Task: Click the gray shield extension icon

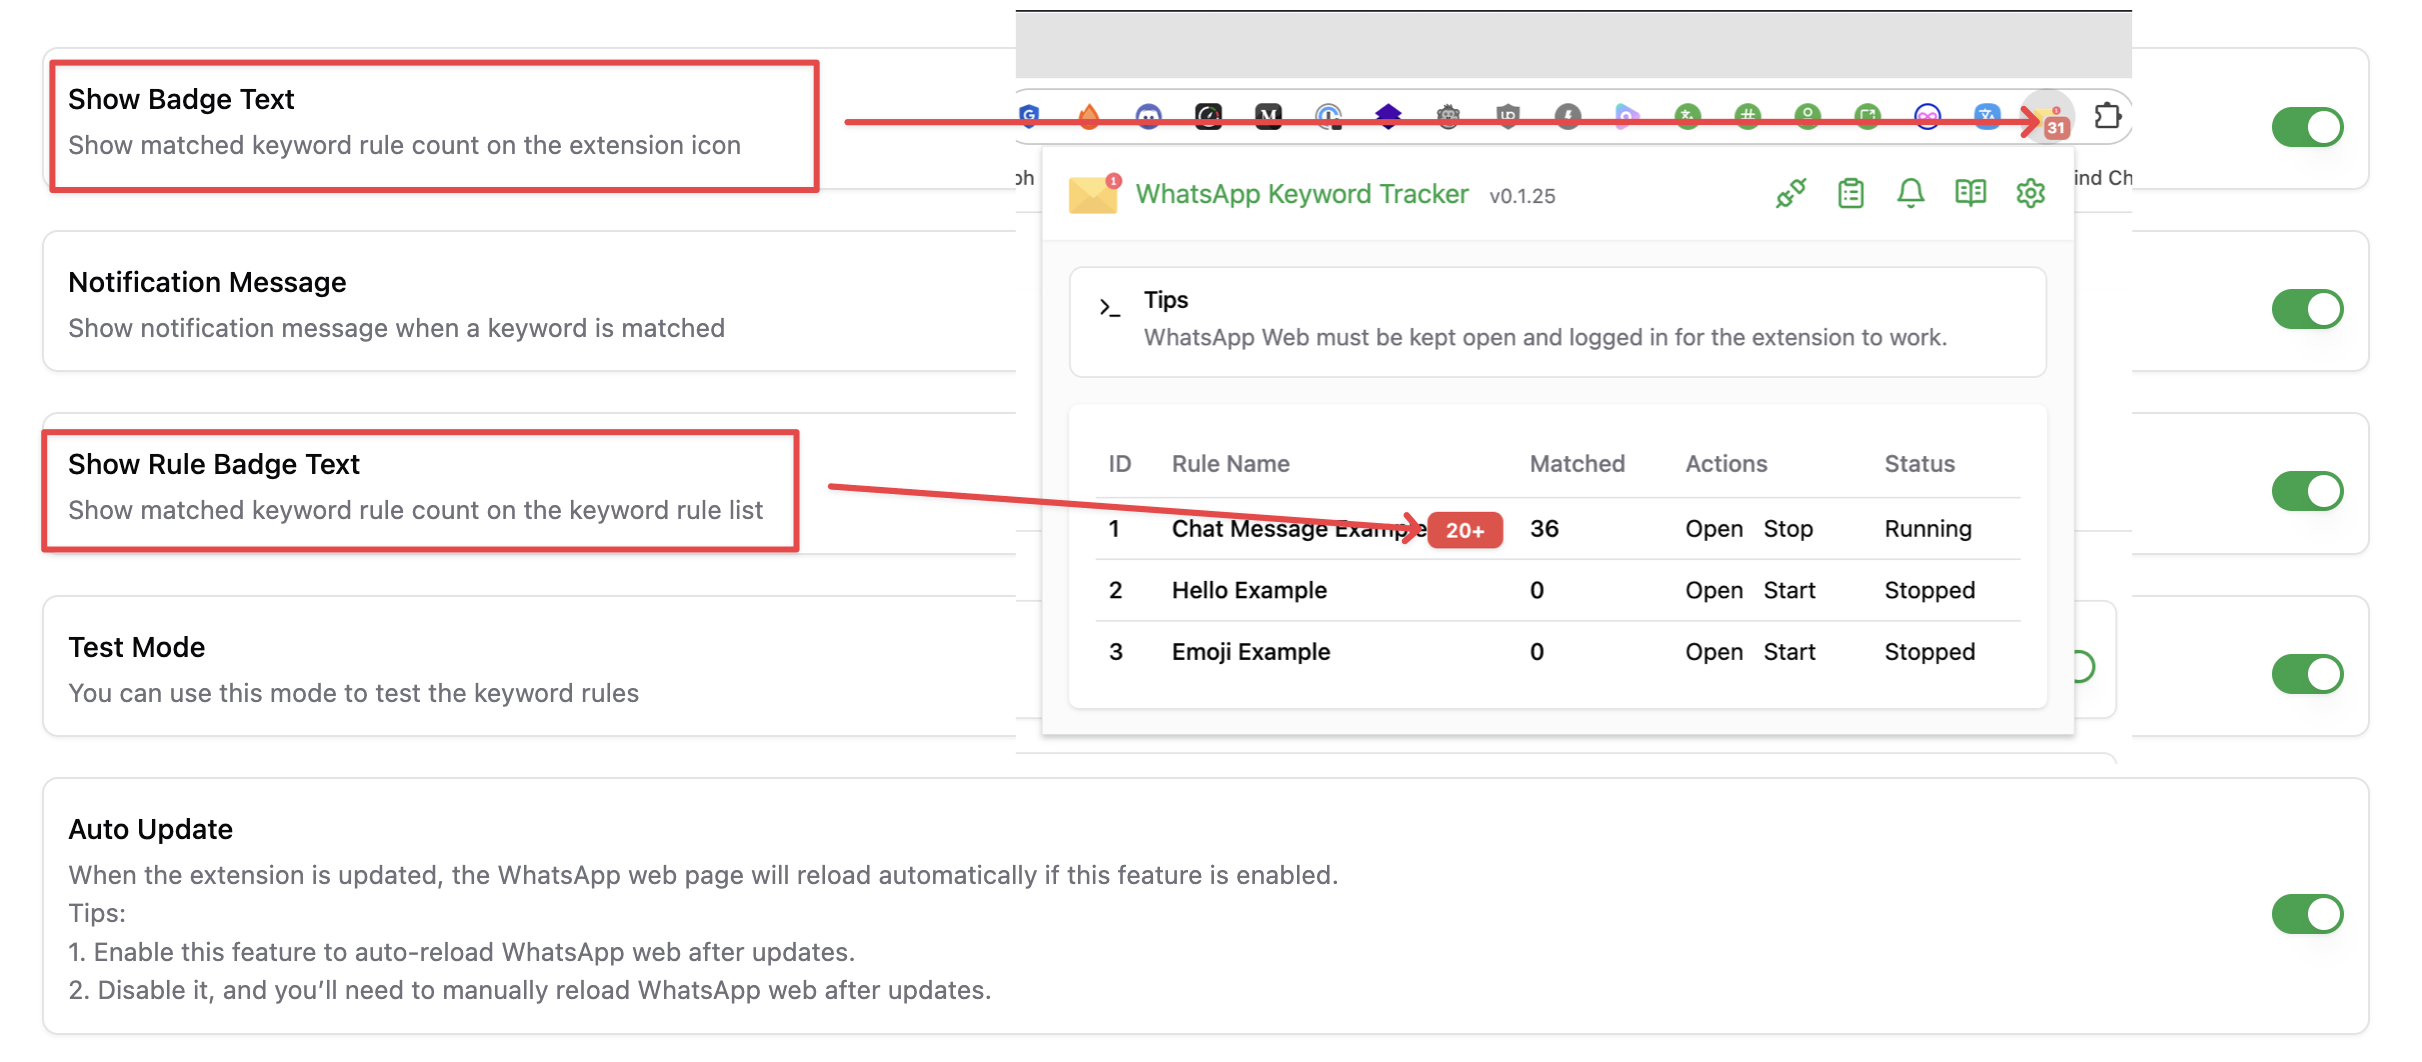Action: click(x=1508, y=117)
